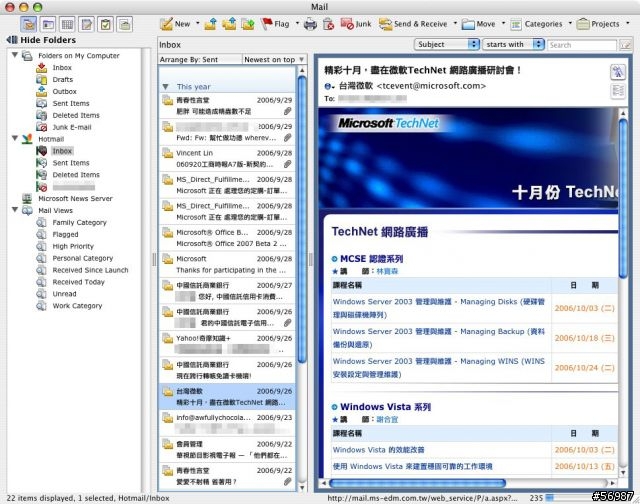Open dropdown arrow next to New
640x504 pixels.
(x=198, y=23)
